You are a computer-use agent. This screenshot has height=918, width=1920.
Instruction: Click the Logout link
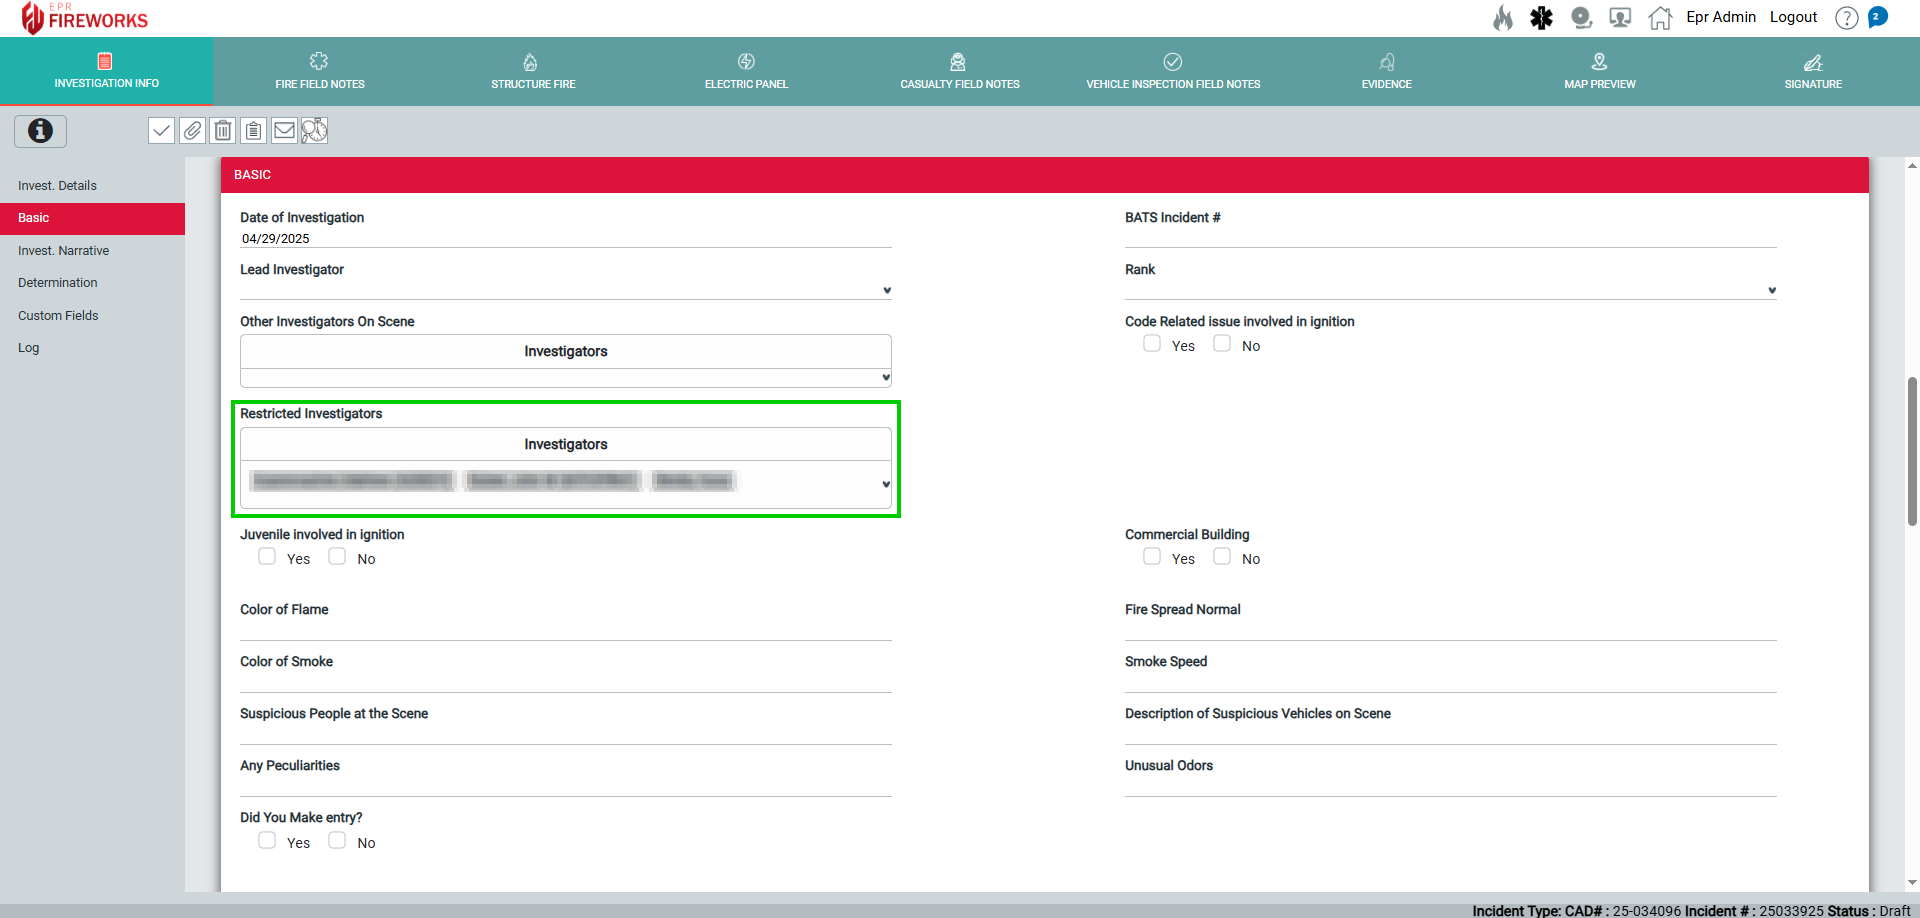[x=1793, y=17]
